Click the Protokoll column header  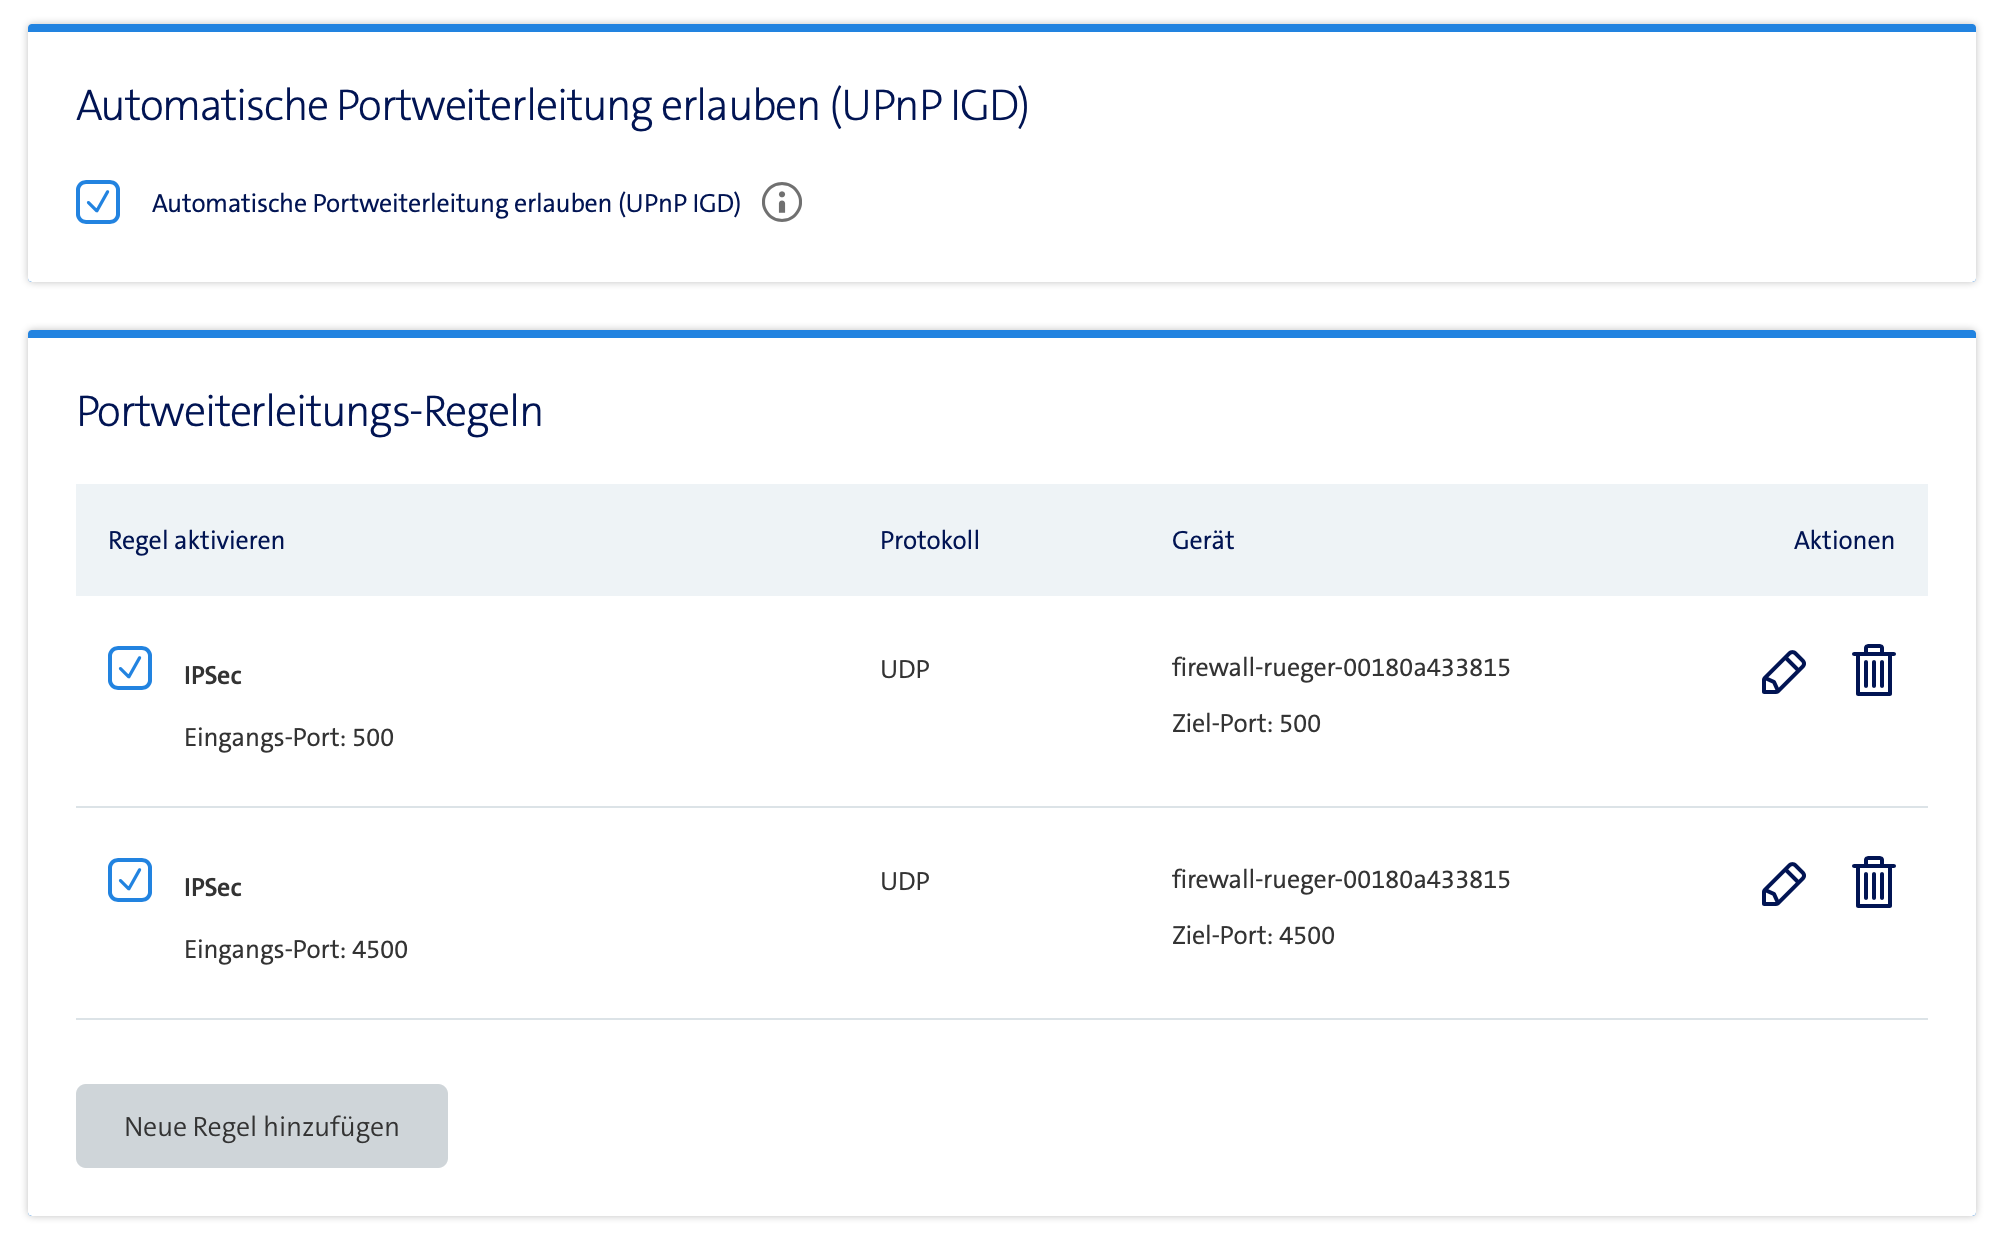pos(929,540)
